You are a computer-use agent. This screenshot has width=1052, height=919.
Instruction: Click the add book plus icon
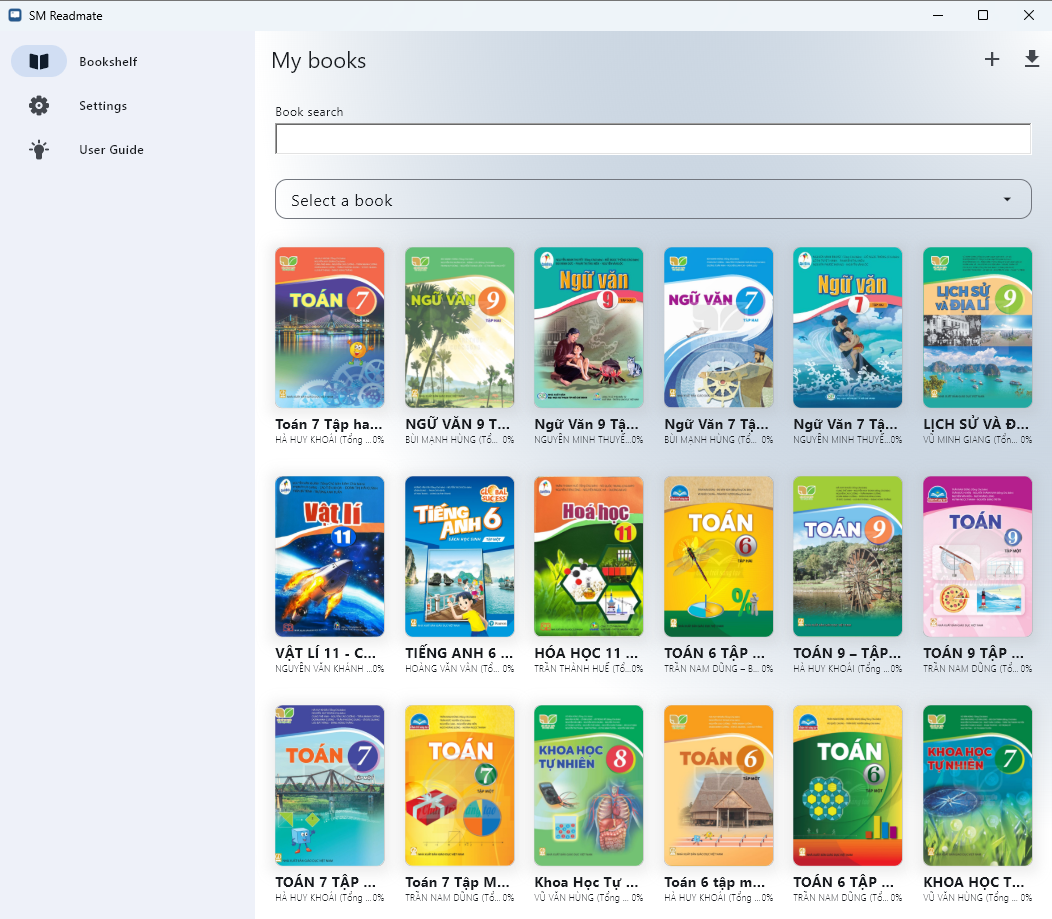tap(991, 60)
